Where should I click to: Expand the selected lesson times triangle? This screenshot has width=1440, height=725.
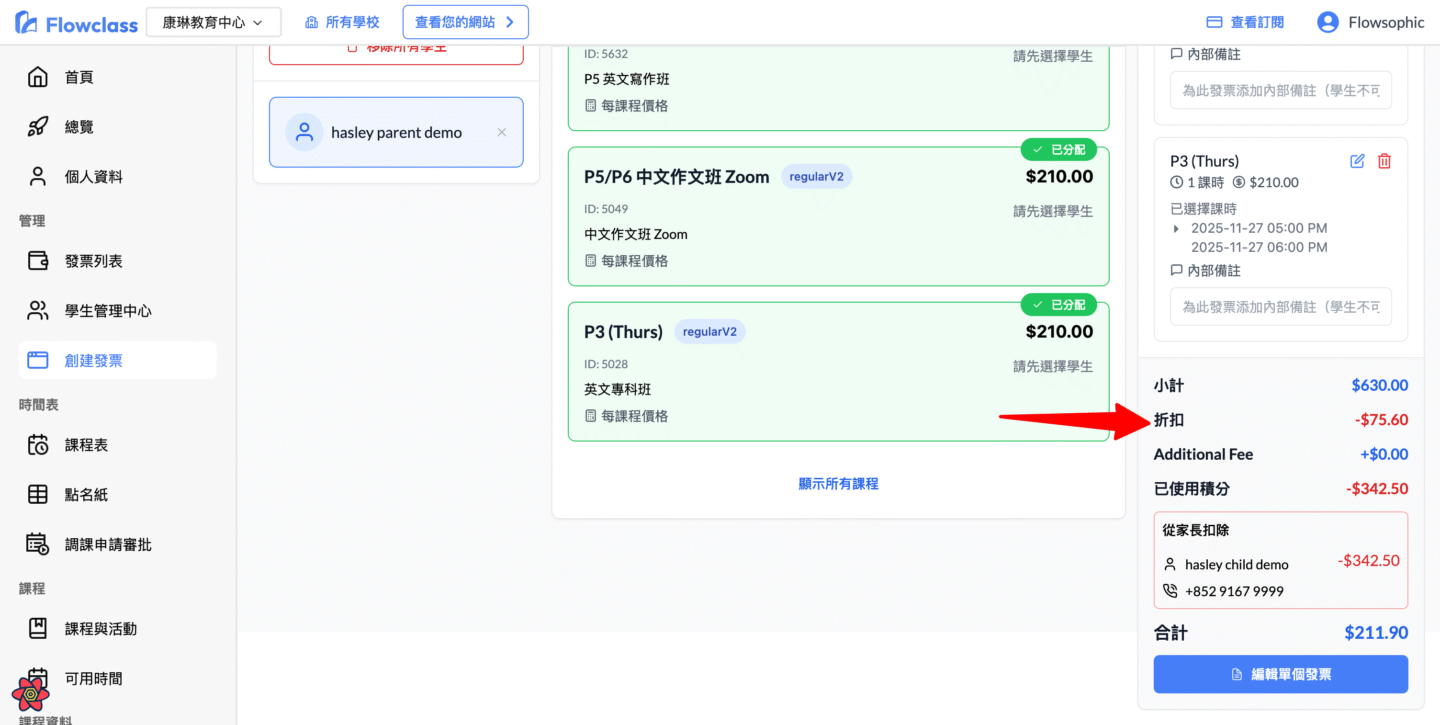[x=1176, y=229]
